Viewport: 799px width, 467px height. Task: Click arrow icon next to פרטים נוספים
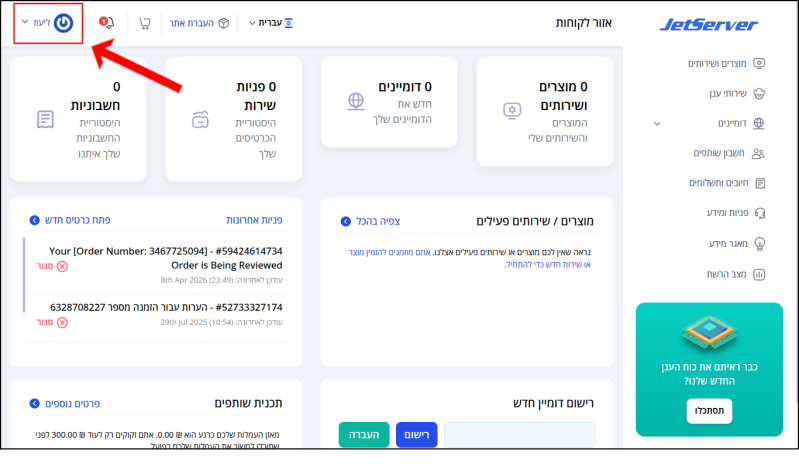[x=35, y=403]
